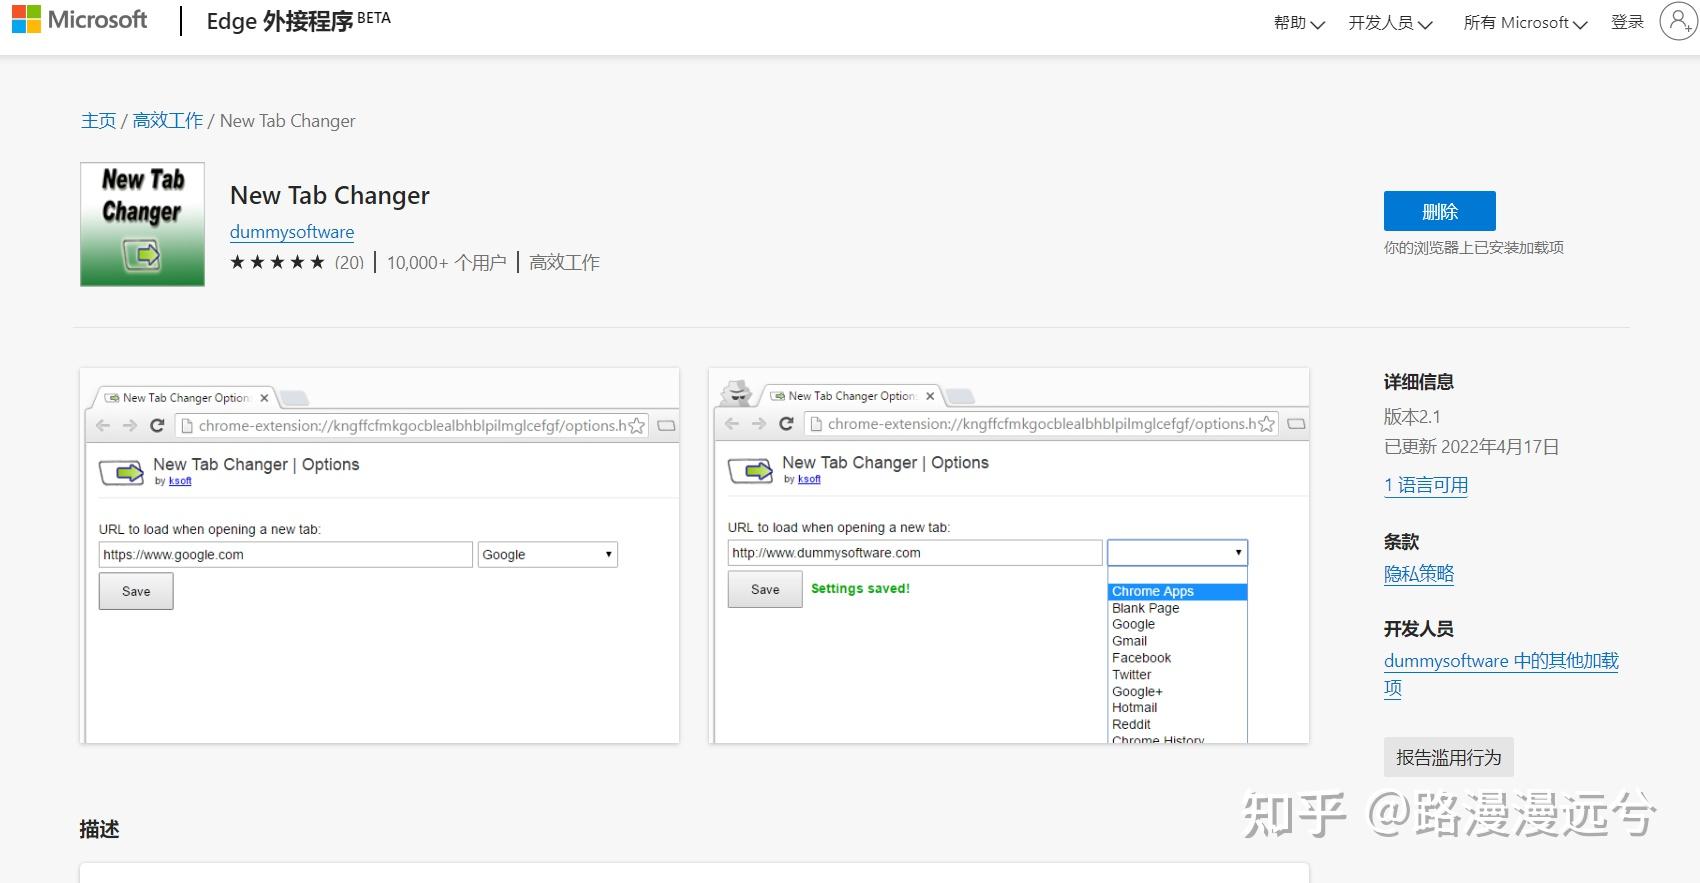Click the 描述 section heading

99,829
